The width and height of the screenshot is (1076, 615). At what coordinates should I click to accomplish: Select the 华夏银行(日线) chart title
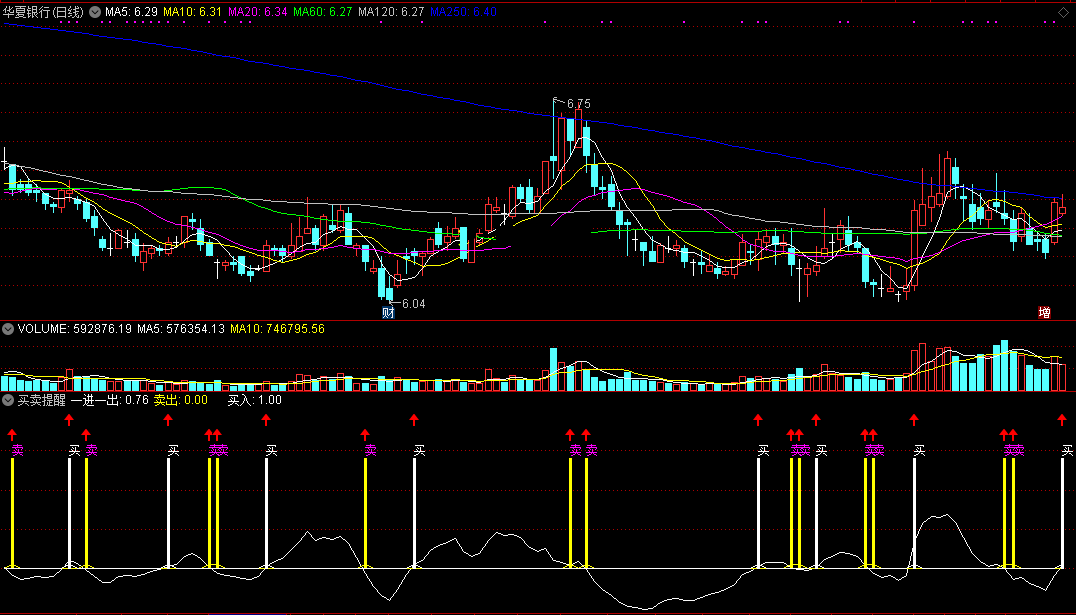[x=43, y=12]
